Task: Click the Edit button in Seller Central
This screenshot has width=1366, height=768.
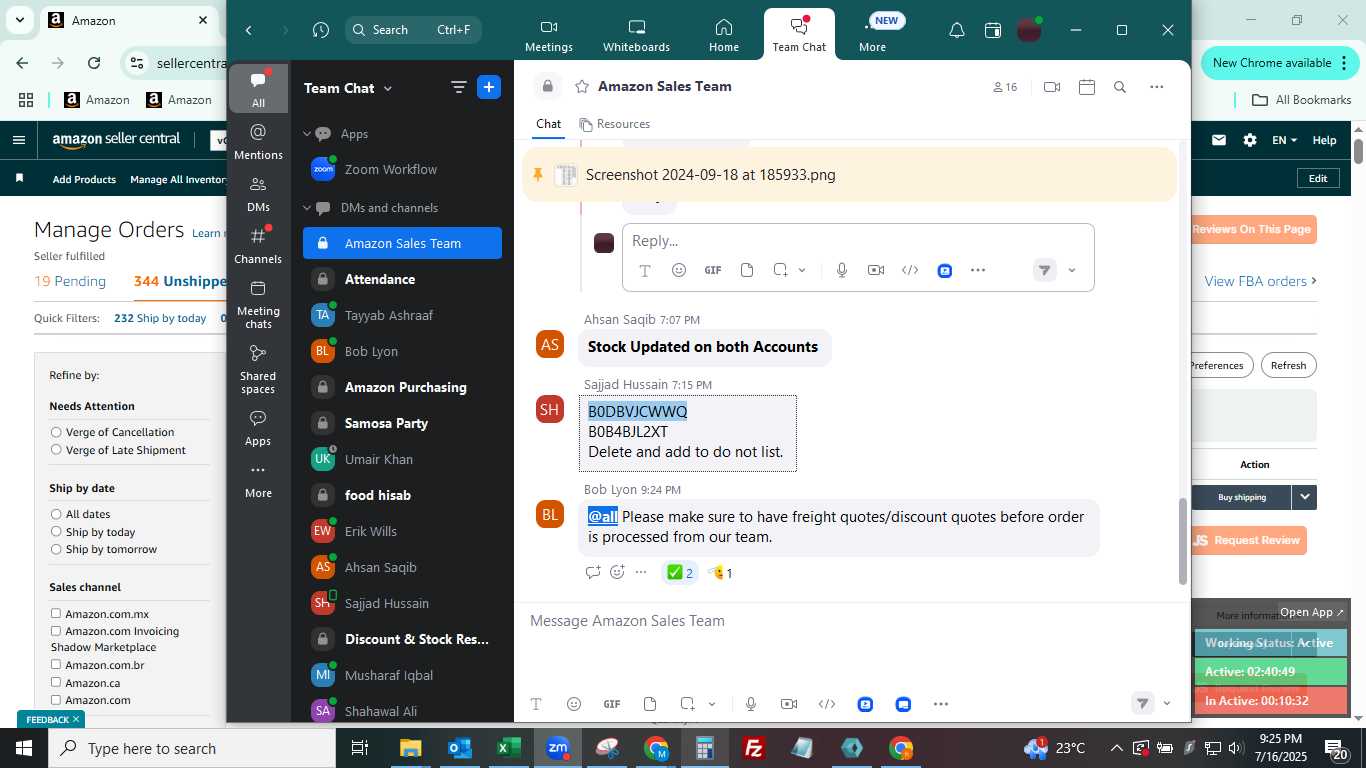Action: [1318, 178]
